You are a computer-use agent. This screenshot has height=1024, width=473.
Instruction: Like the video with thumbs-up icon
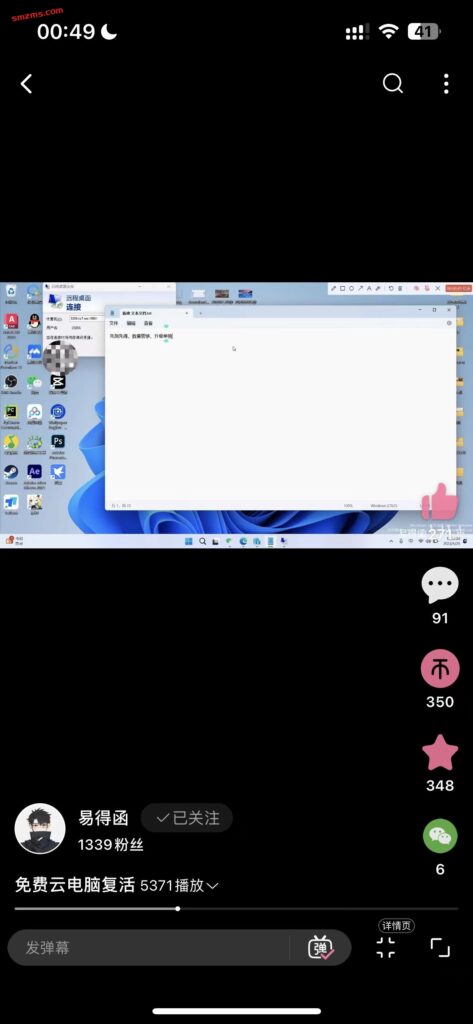pyautogui.click(x=435, y=502)
